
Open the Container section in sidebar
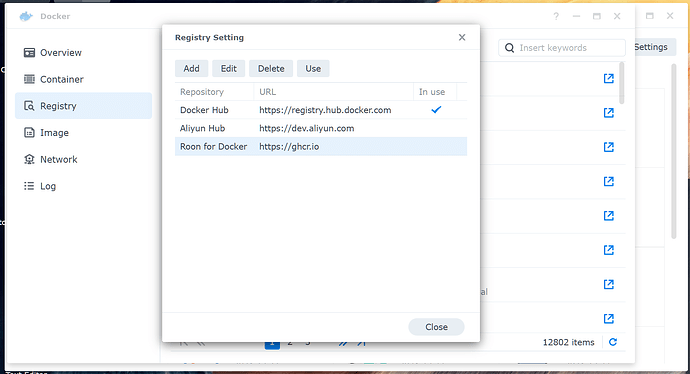click(x=83, y=79)
